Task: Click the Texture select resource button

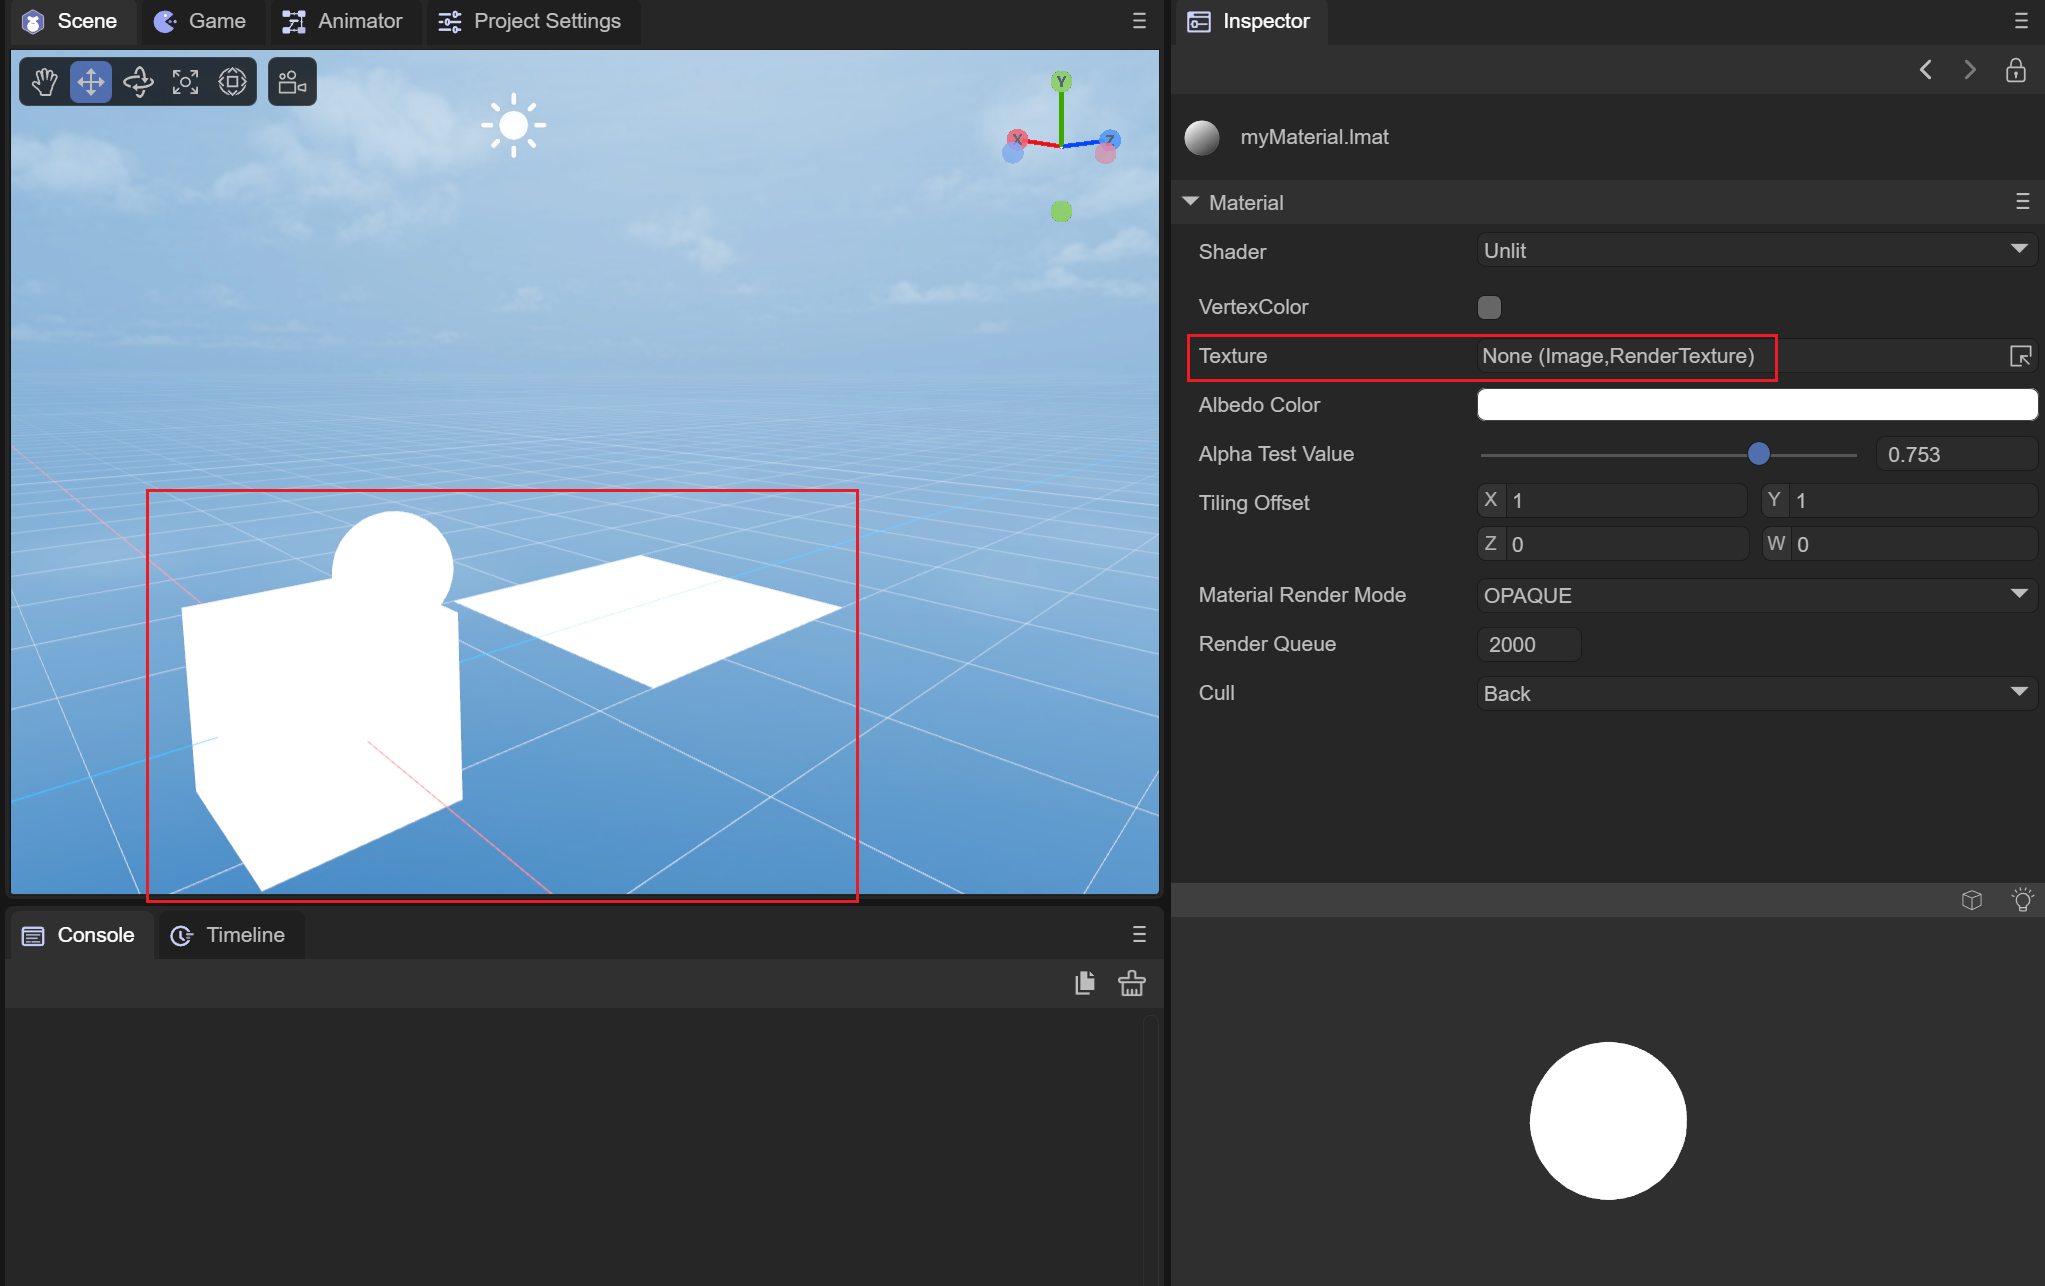Action: point(2020,356)
